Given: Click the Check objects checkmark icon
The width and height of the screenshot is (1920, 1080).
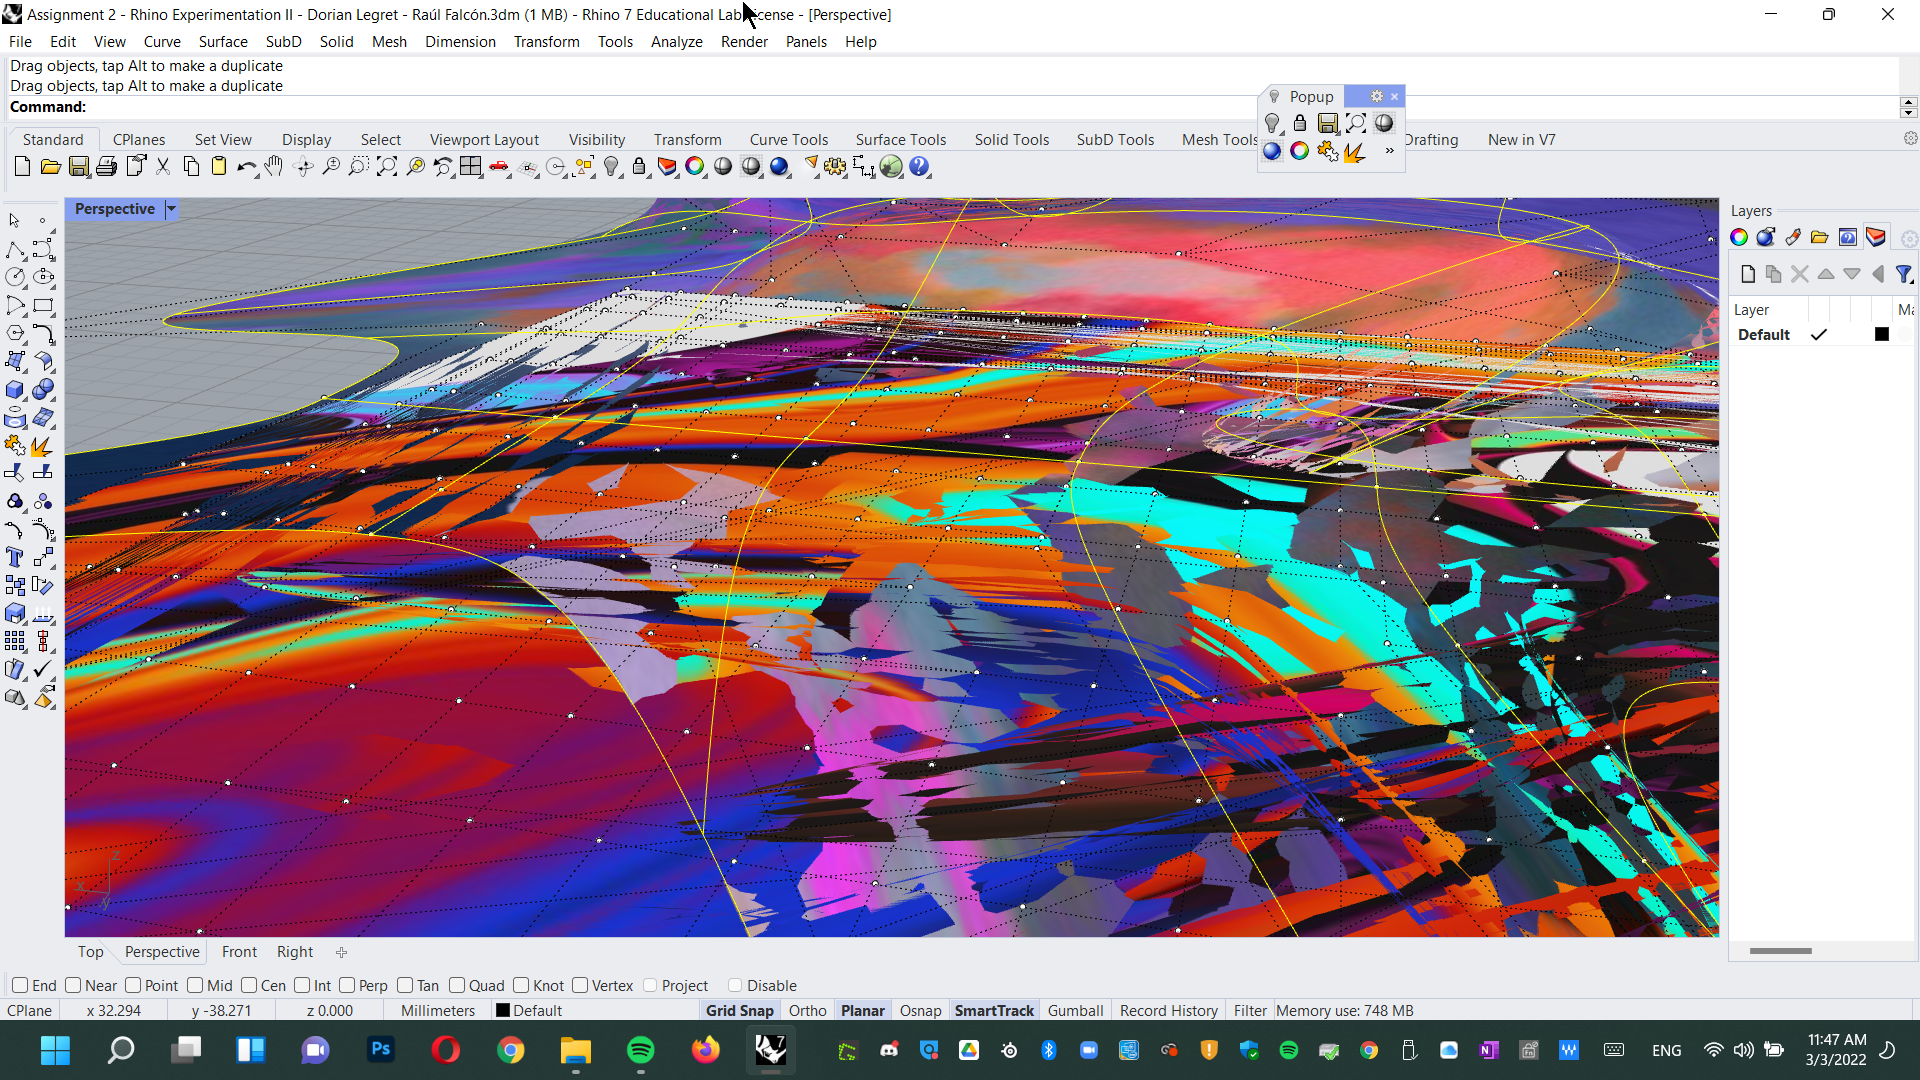Looking at the screenshot, I should [43, 669].
